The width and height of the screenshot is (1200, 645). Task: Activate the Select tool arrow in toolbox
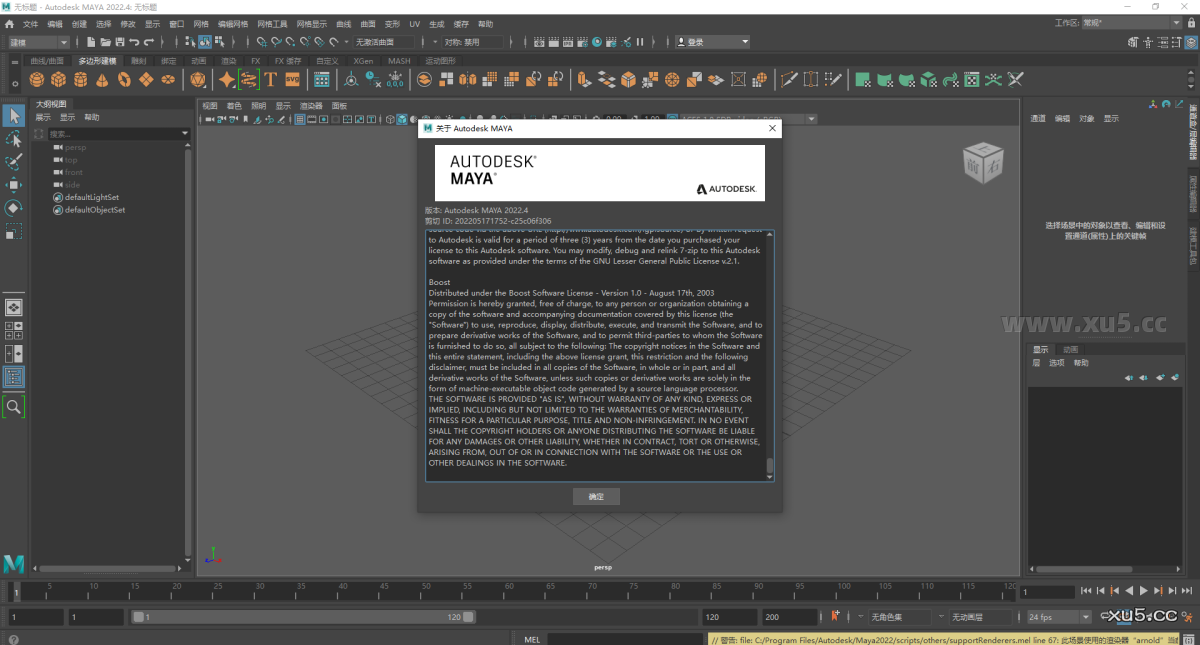tap(14, 116)
